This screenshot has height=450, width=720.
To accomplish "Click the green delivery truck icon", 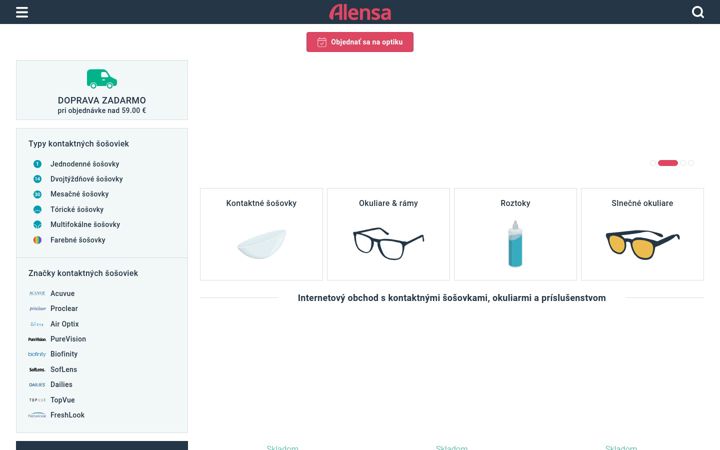I will pyautogui.click(x=102, y=79).
